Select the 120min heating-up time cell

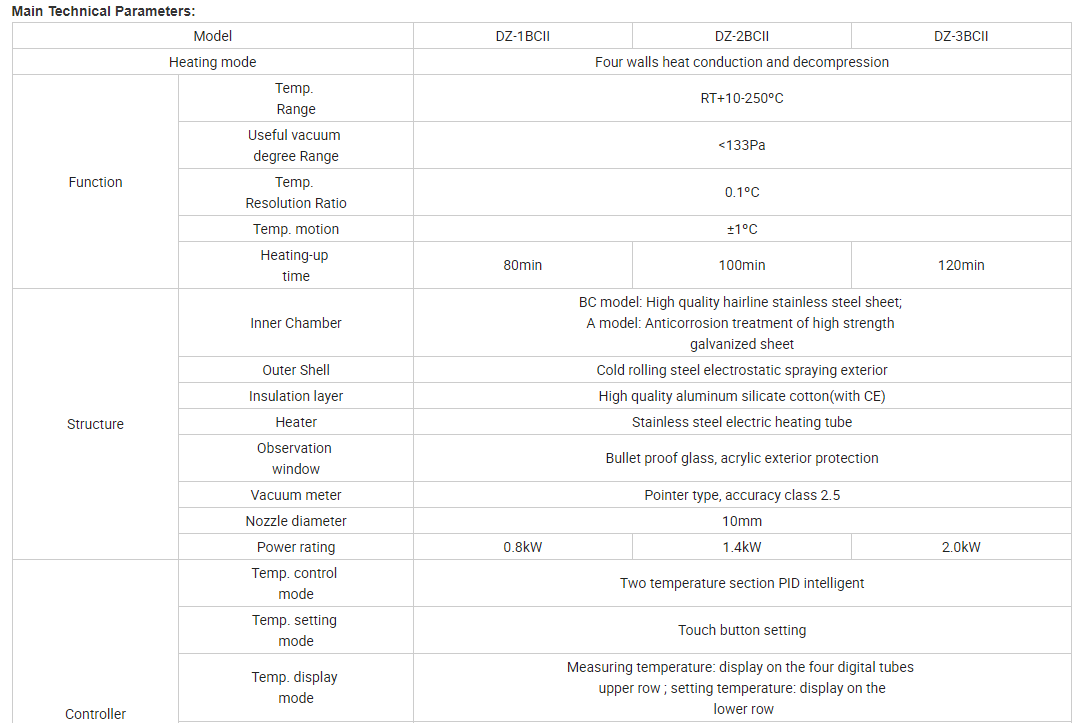(x=961, y=265)
